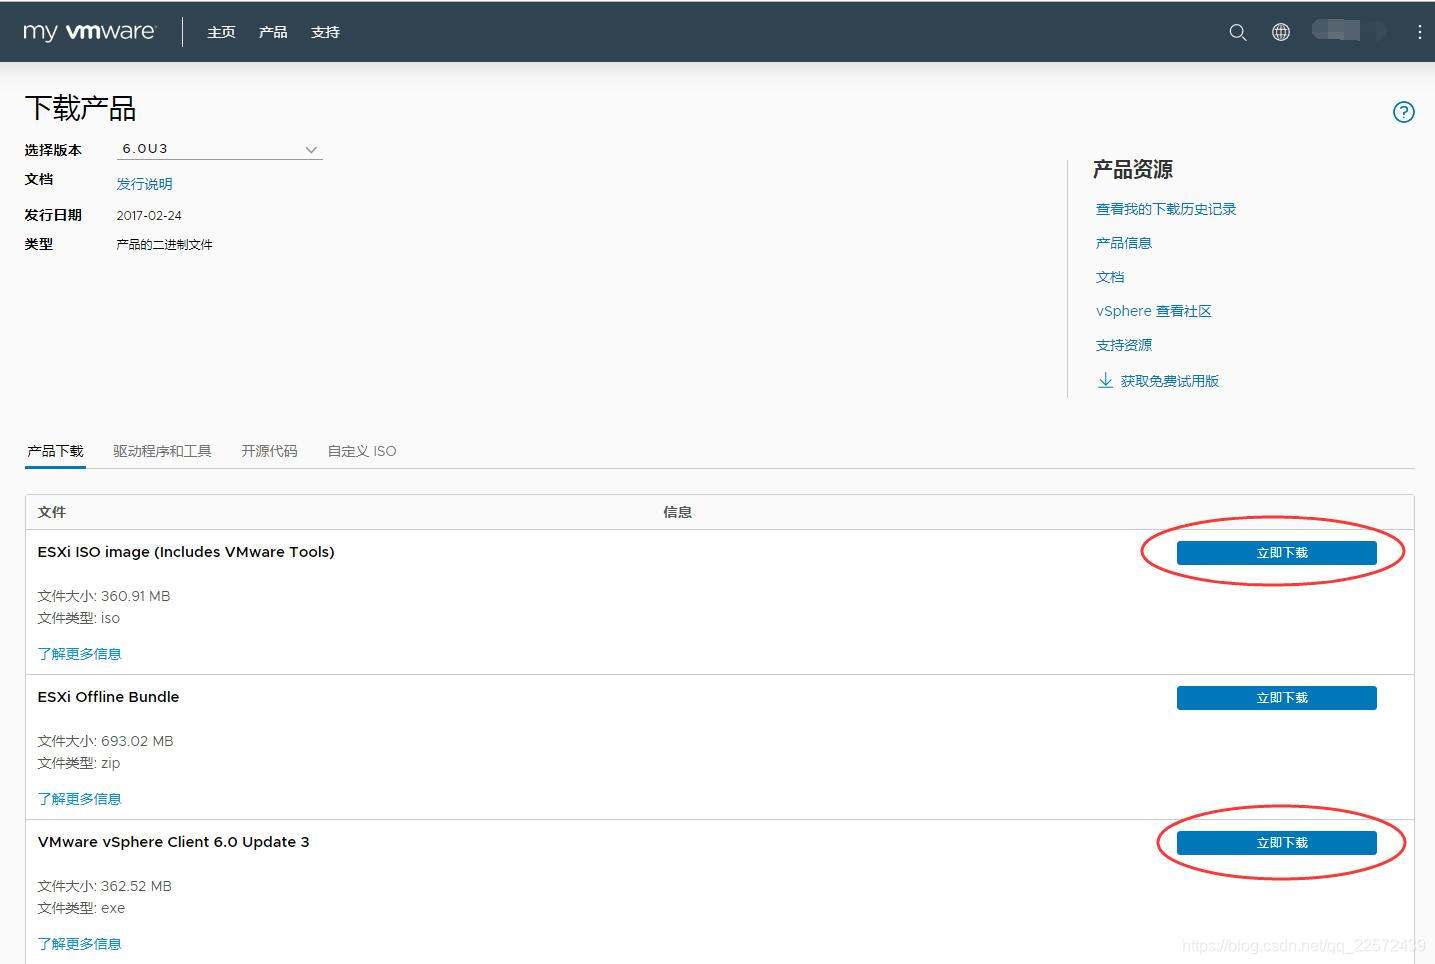Click the download arrow beside 获取免费试用版
Image resolution: width=1435 pixels, height=964 pixels.
(x=1105, y=380)
